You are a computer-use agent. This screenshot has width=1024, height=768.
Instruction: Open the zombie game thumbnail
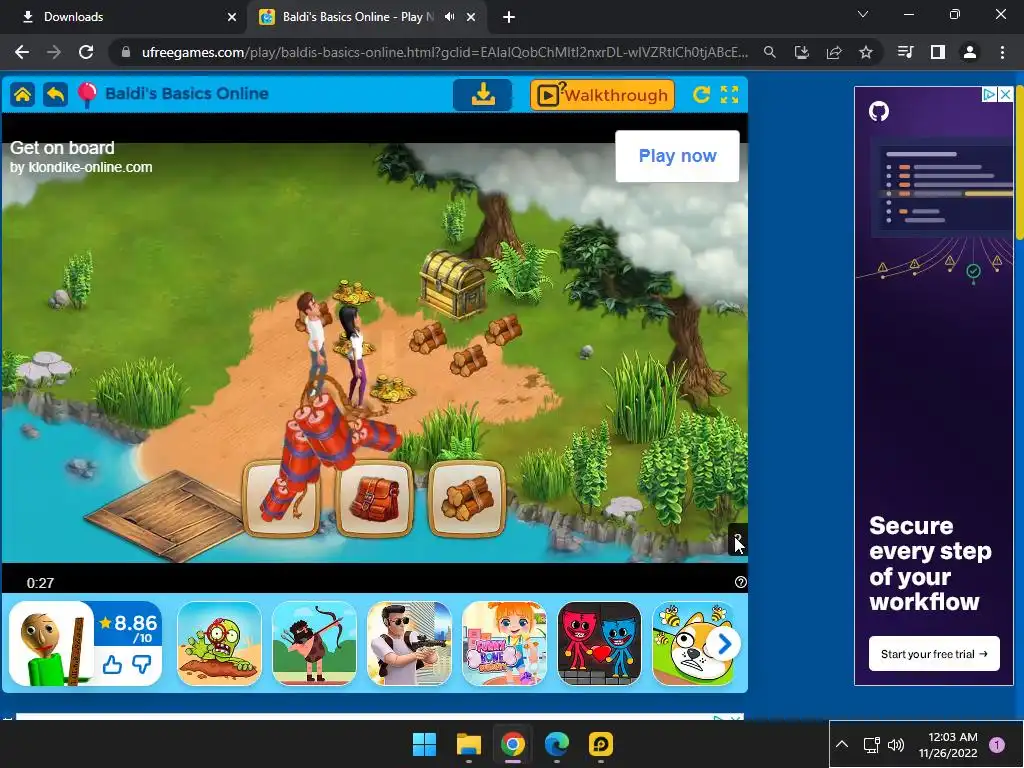pyautogui.click(x=219, y=643)
